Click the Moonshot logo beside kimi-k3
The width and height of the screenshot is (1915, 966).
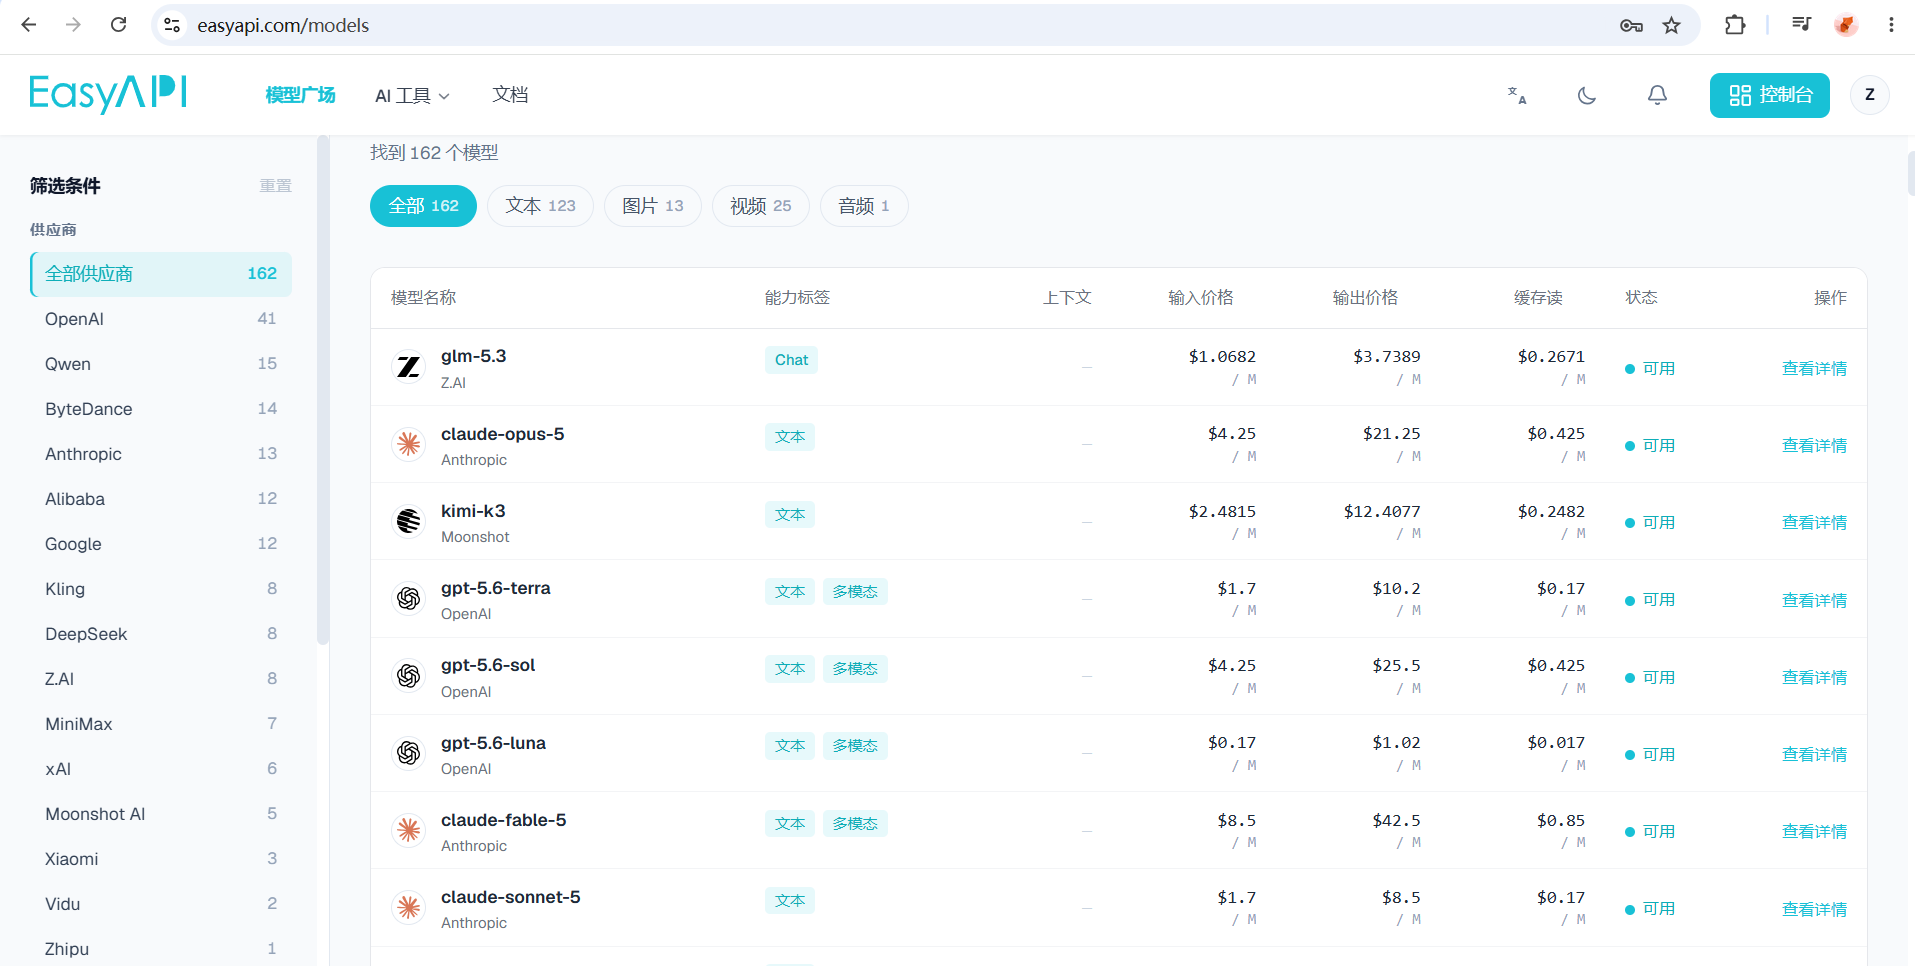[x=408, y=521]
